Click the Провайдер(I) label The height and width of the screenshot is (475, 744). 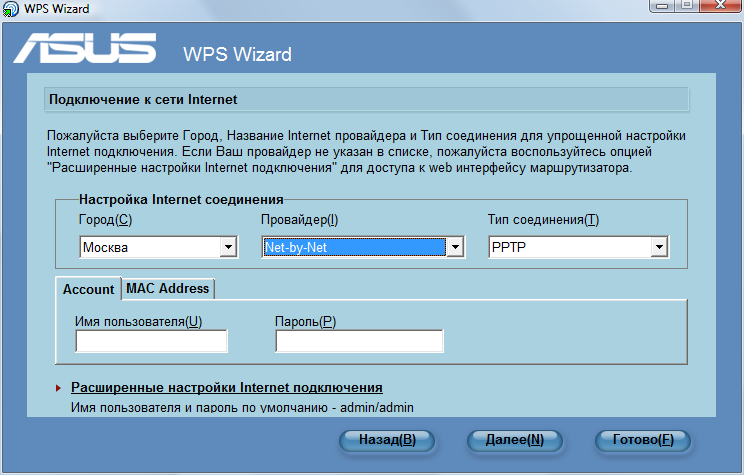pos(299,220)
